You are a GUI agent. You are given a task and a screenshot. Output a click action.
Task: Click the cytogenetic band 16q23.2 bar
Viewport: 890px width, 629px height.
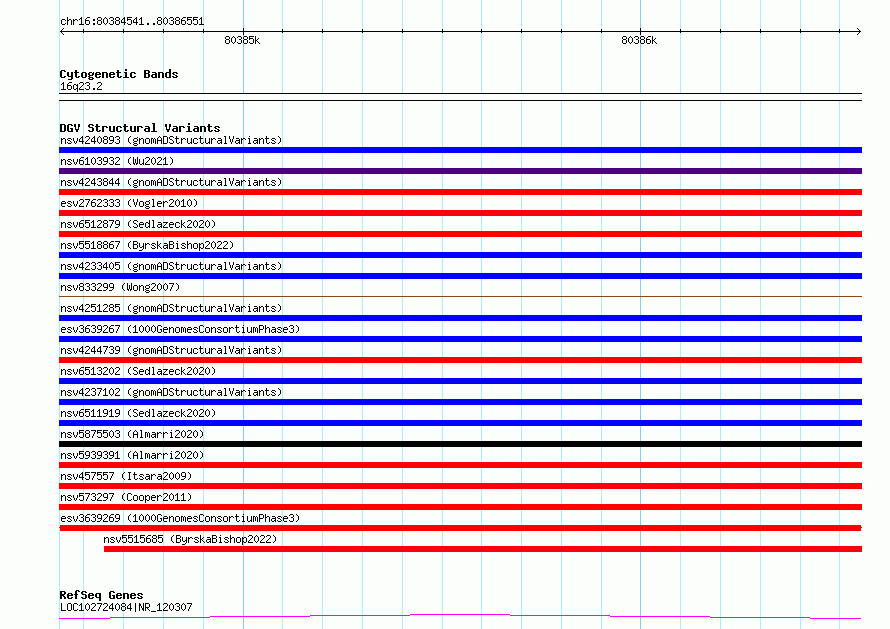tap(460, 97)
